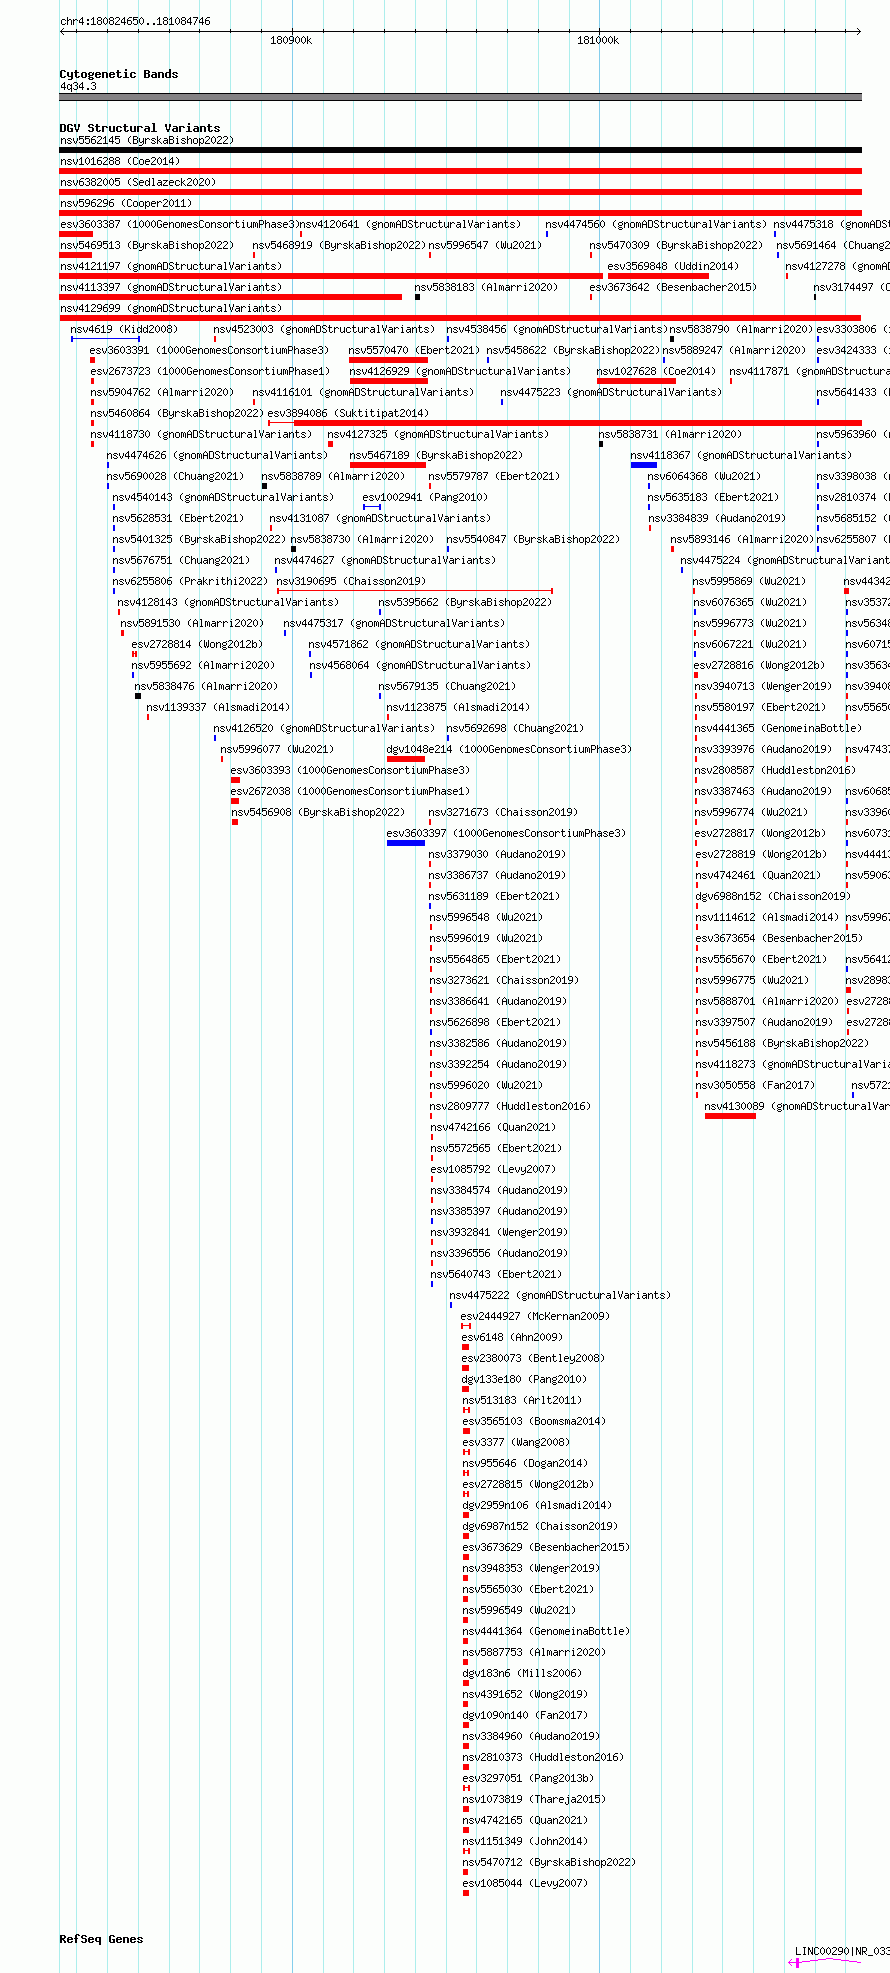Click the nsv4619 (Kidd2008) label
This screenshot has height=1973, width=890.
coord(124,329)
